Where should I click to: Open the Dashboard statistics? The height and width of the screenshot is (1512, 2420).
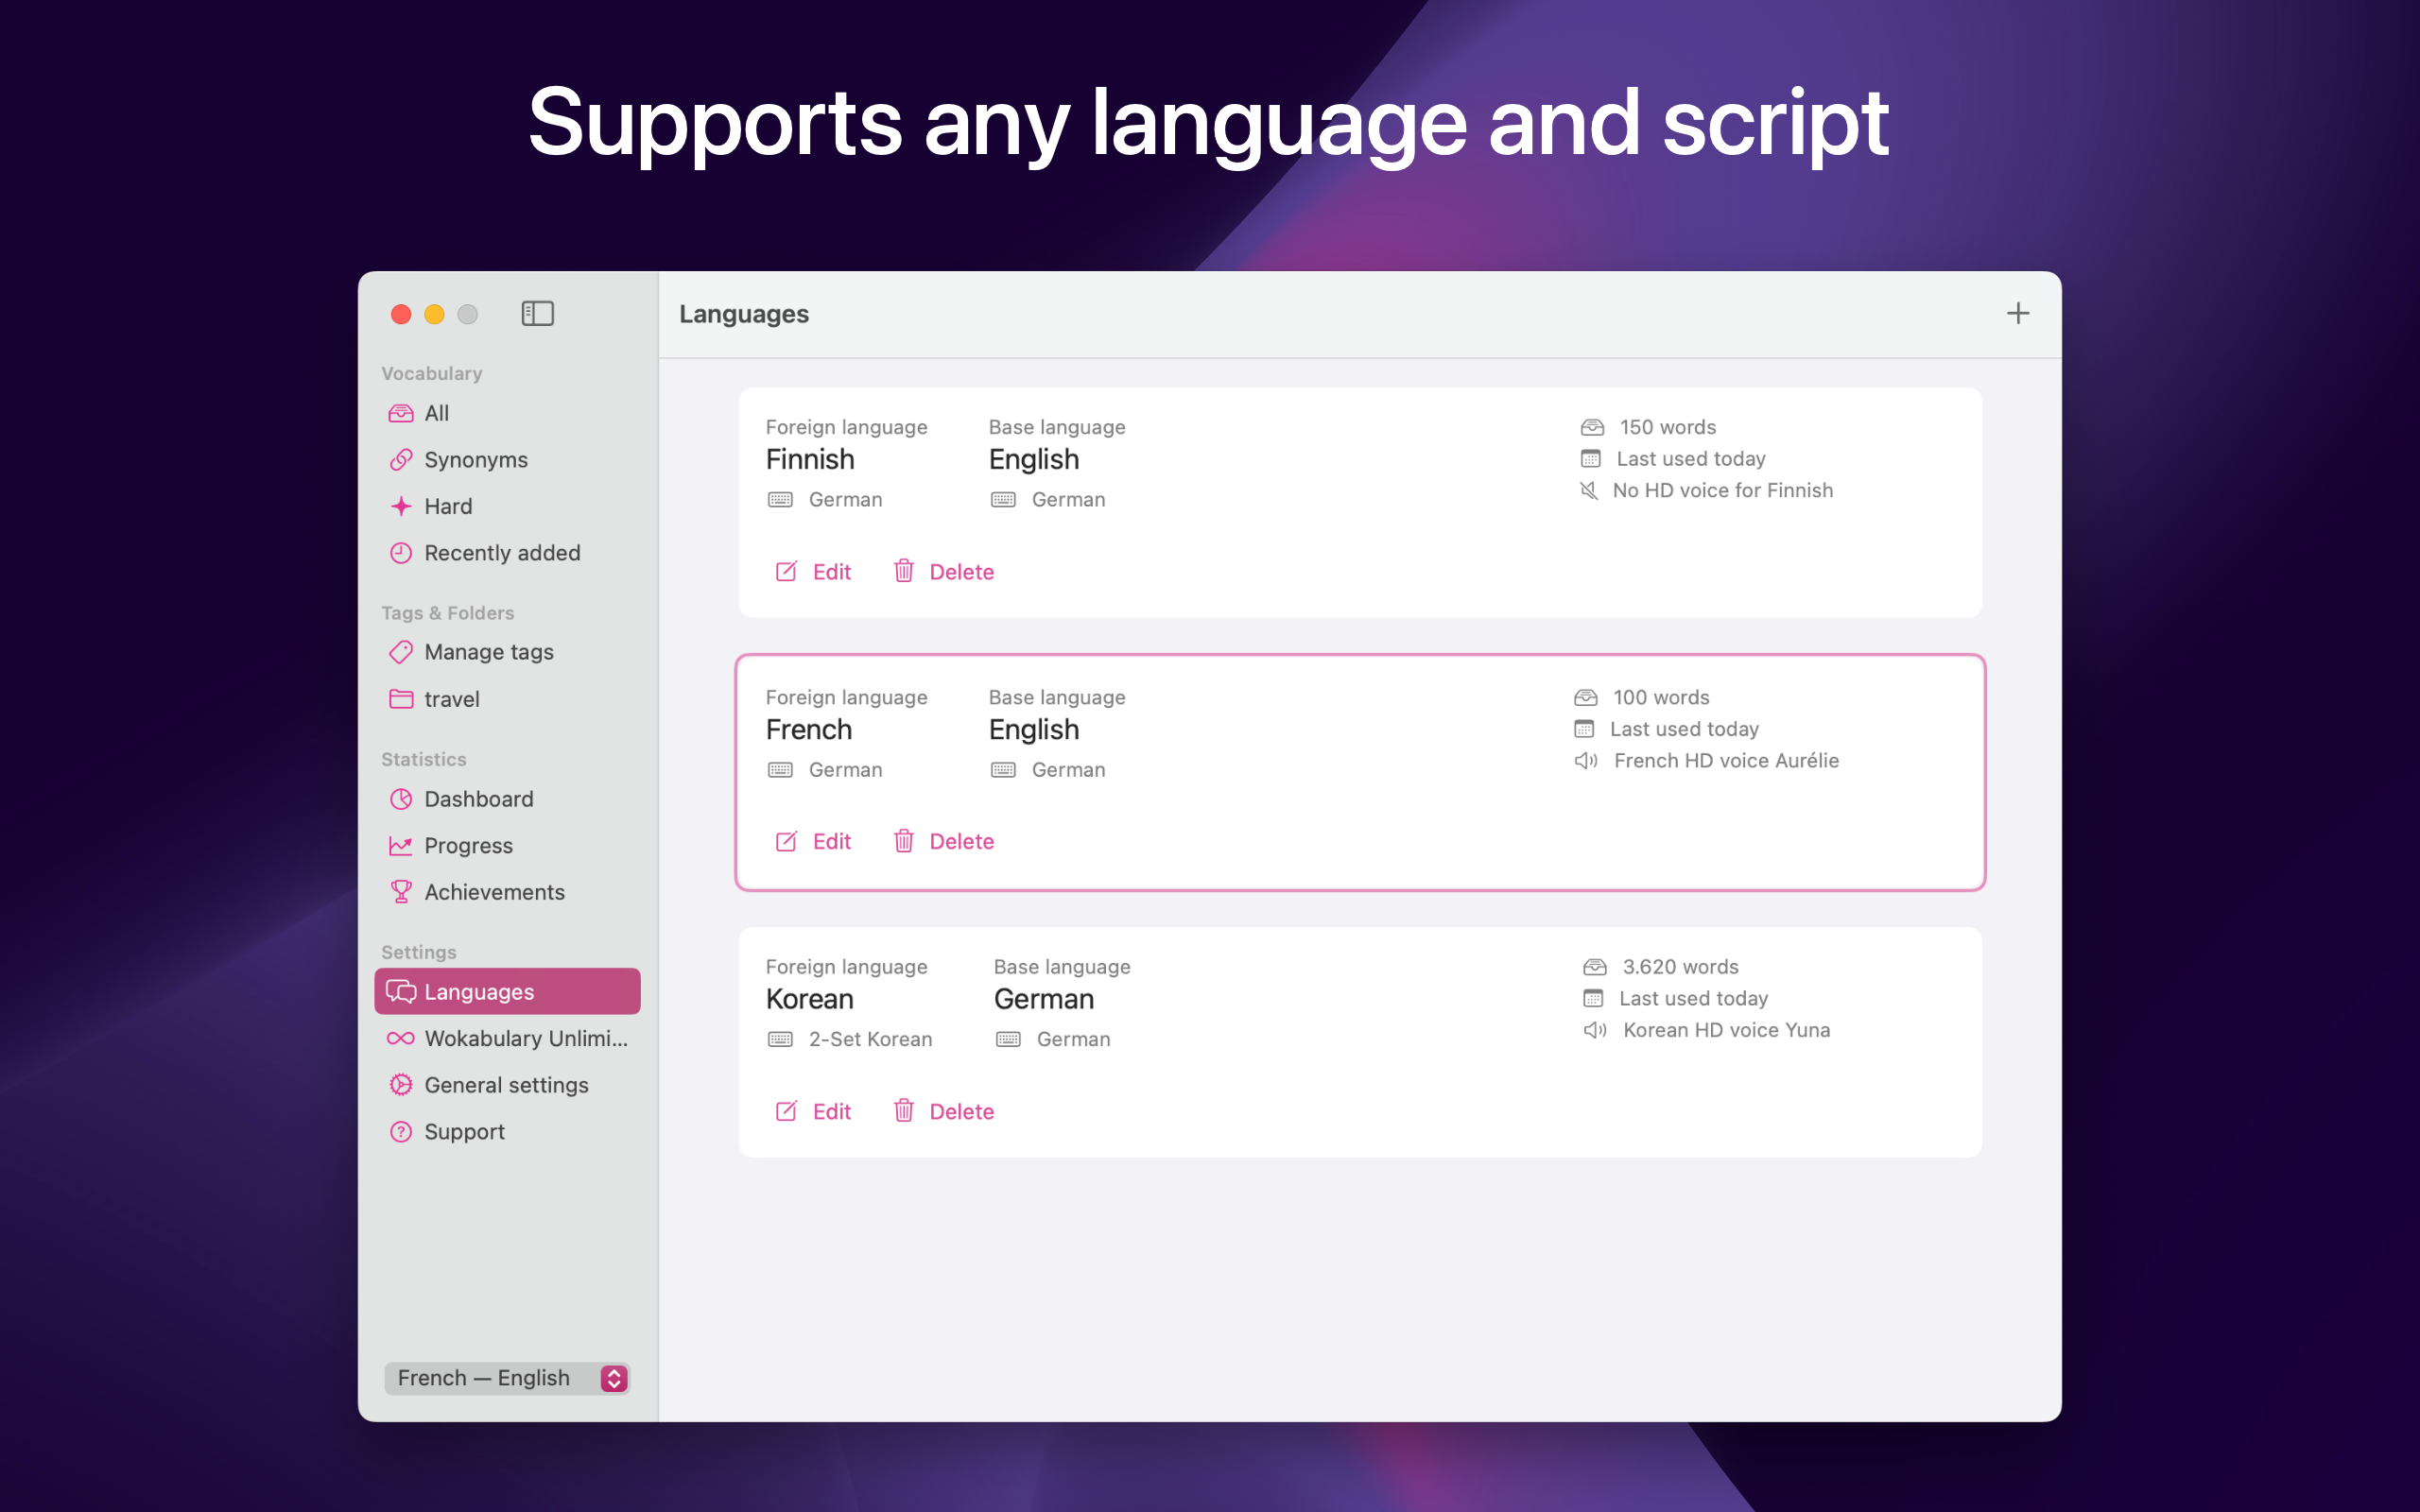507,799
